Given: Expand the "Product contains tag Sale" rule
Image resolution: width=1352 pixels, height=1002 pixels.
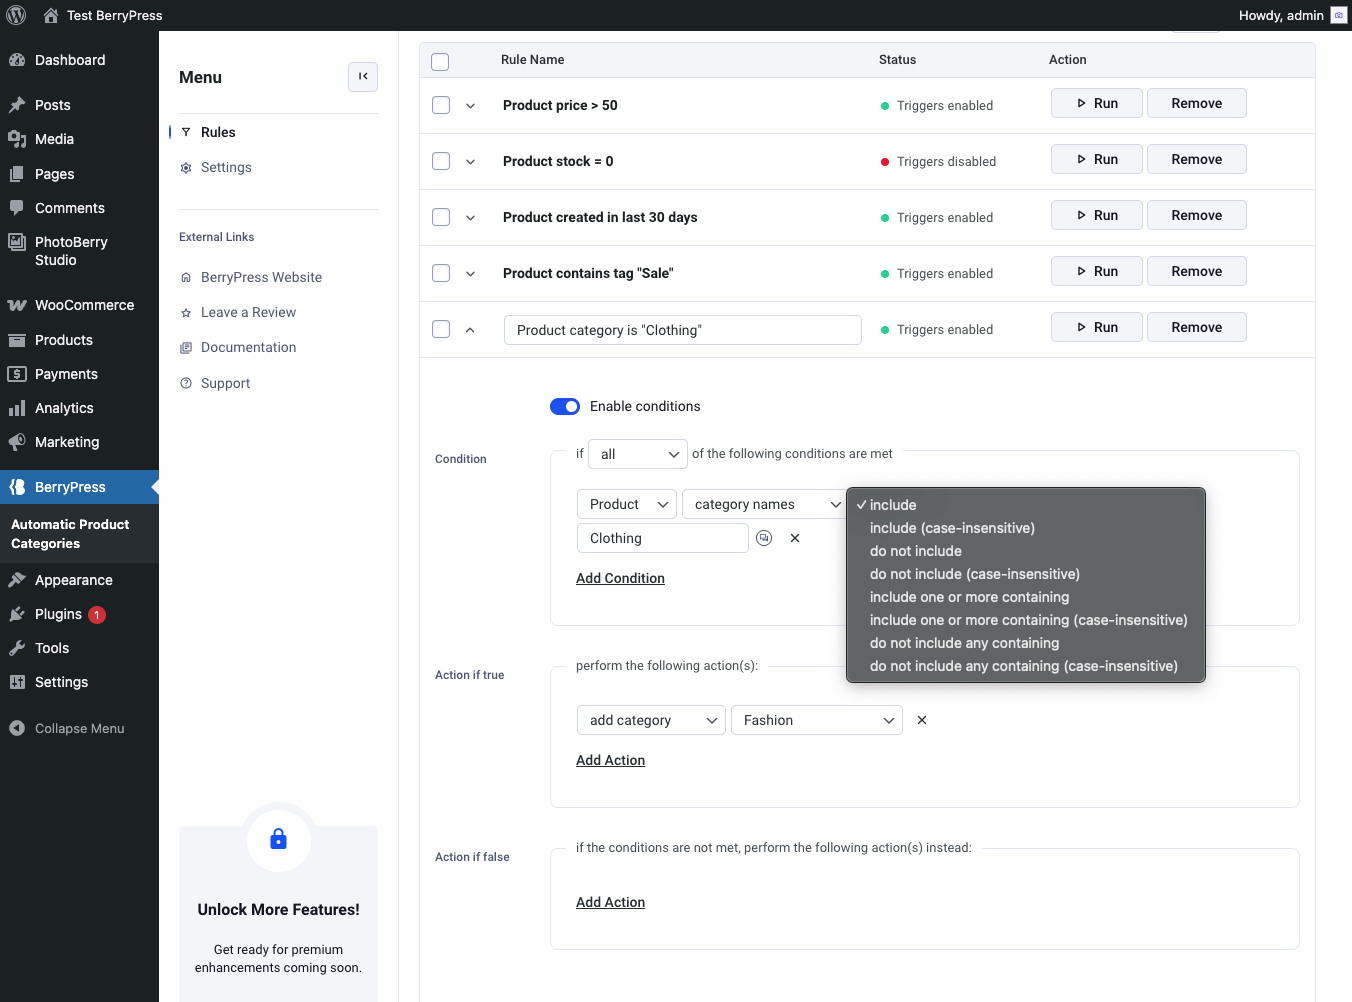Looking at the screenshot, I should click(470, 274).
